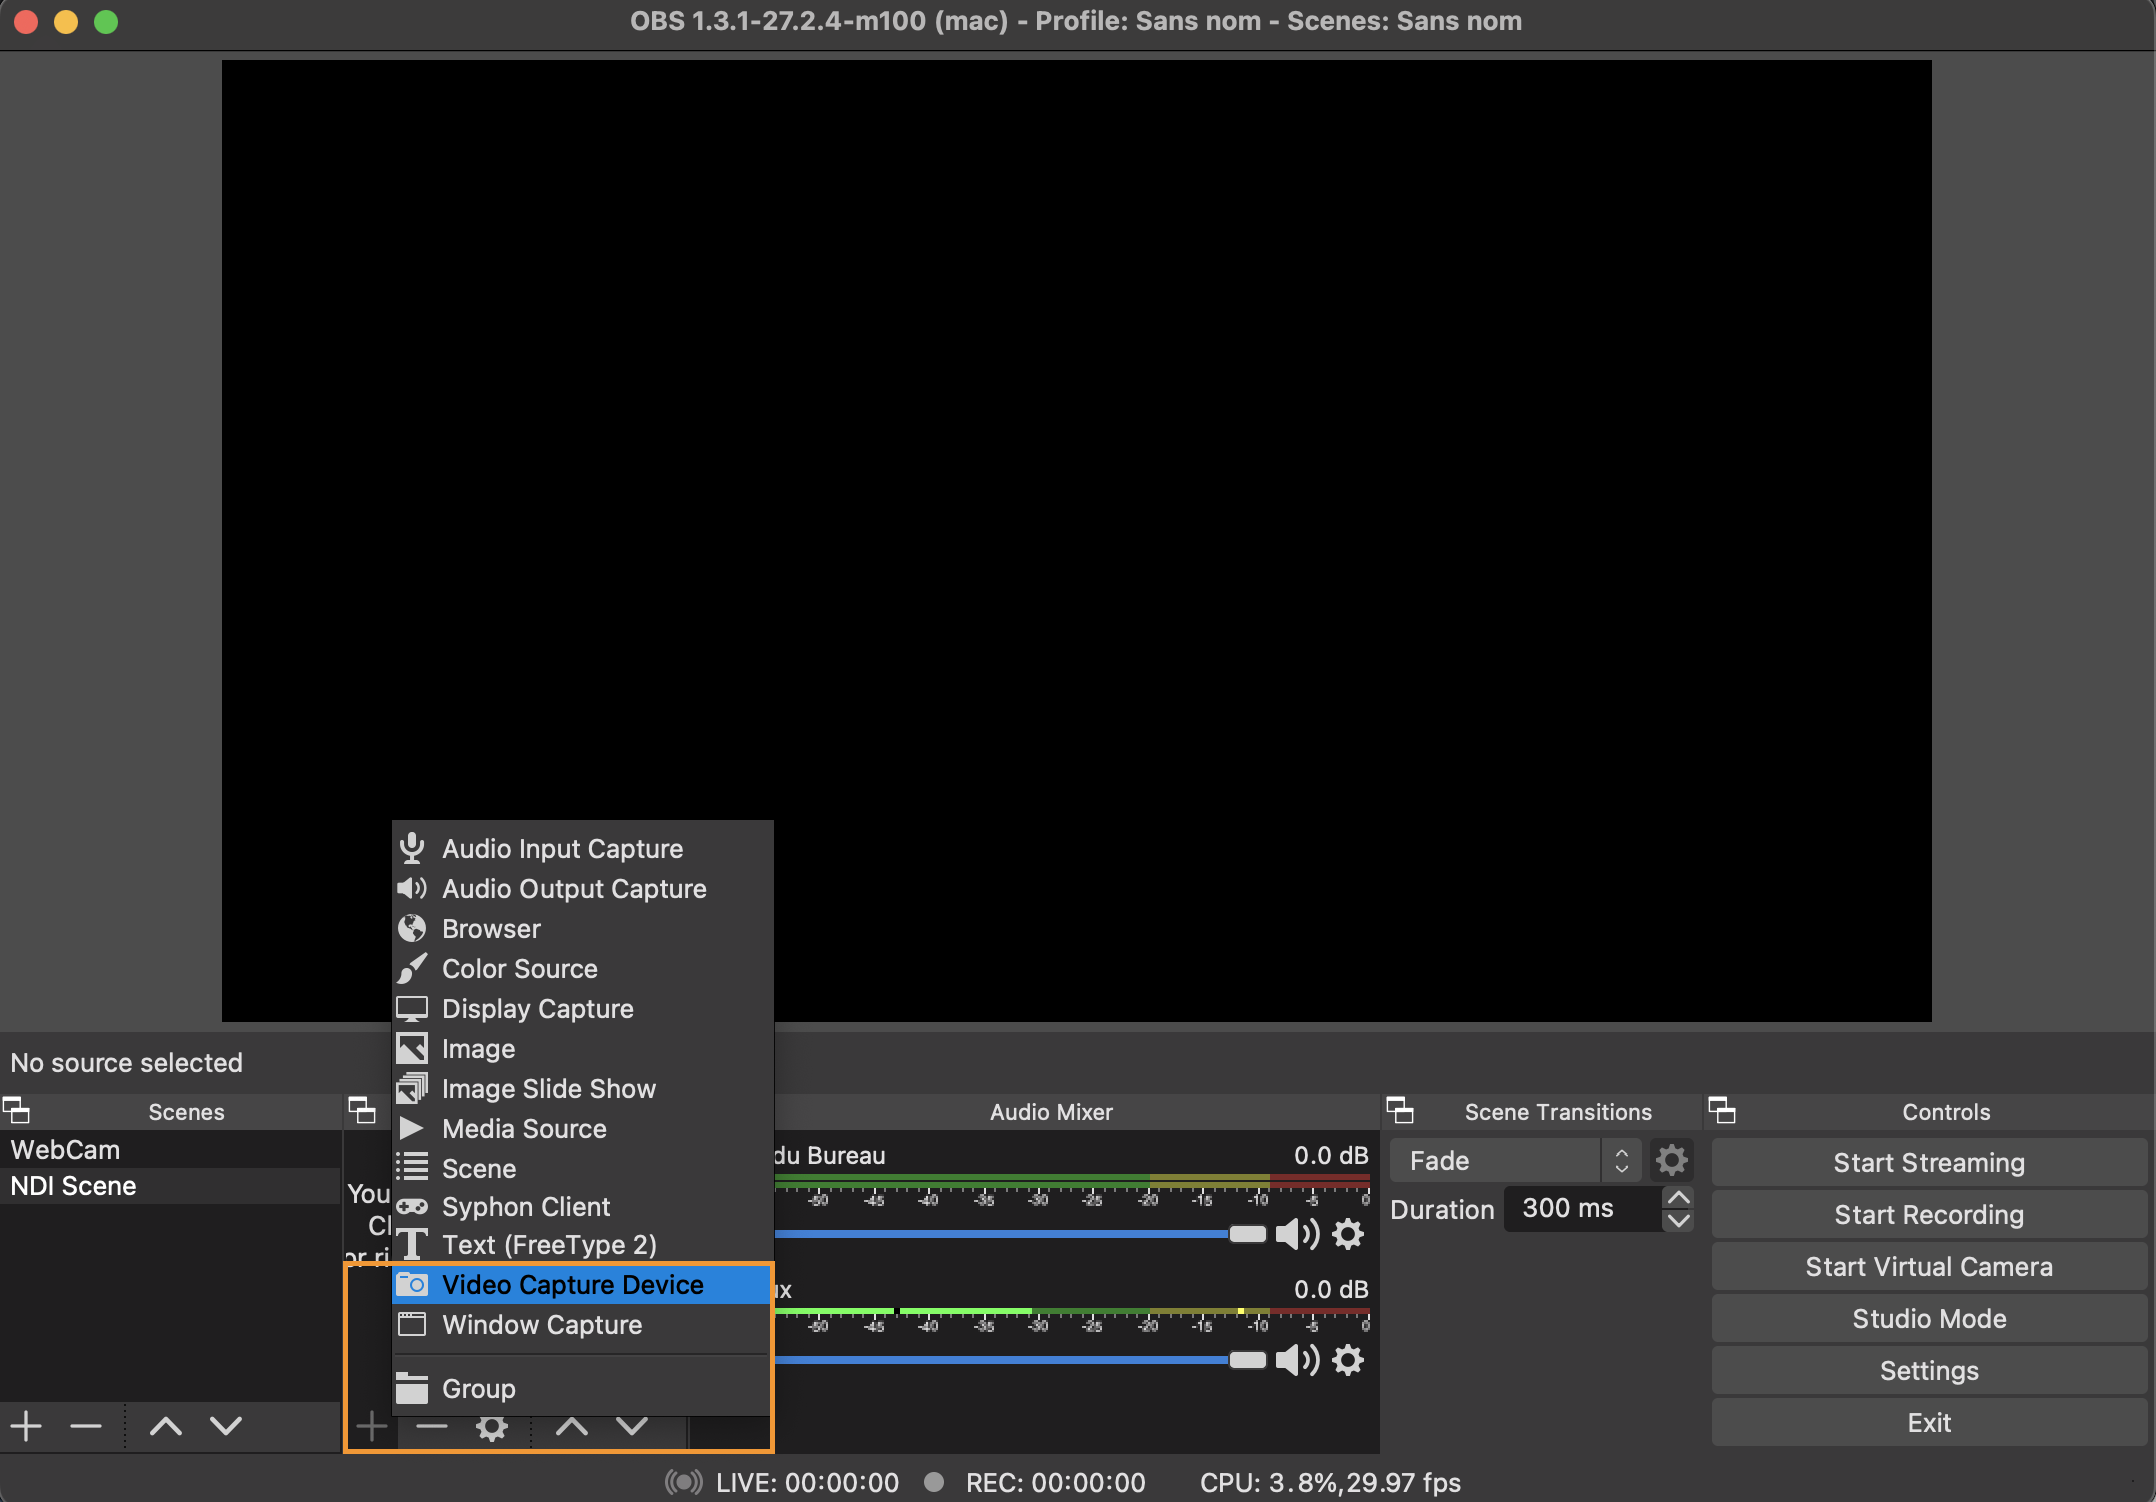Image resolution: width=2156 pixels, height=1502 pixels.
Task: Select Browser source from menu
Action: pos(491,929)
